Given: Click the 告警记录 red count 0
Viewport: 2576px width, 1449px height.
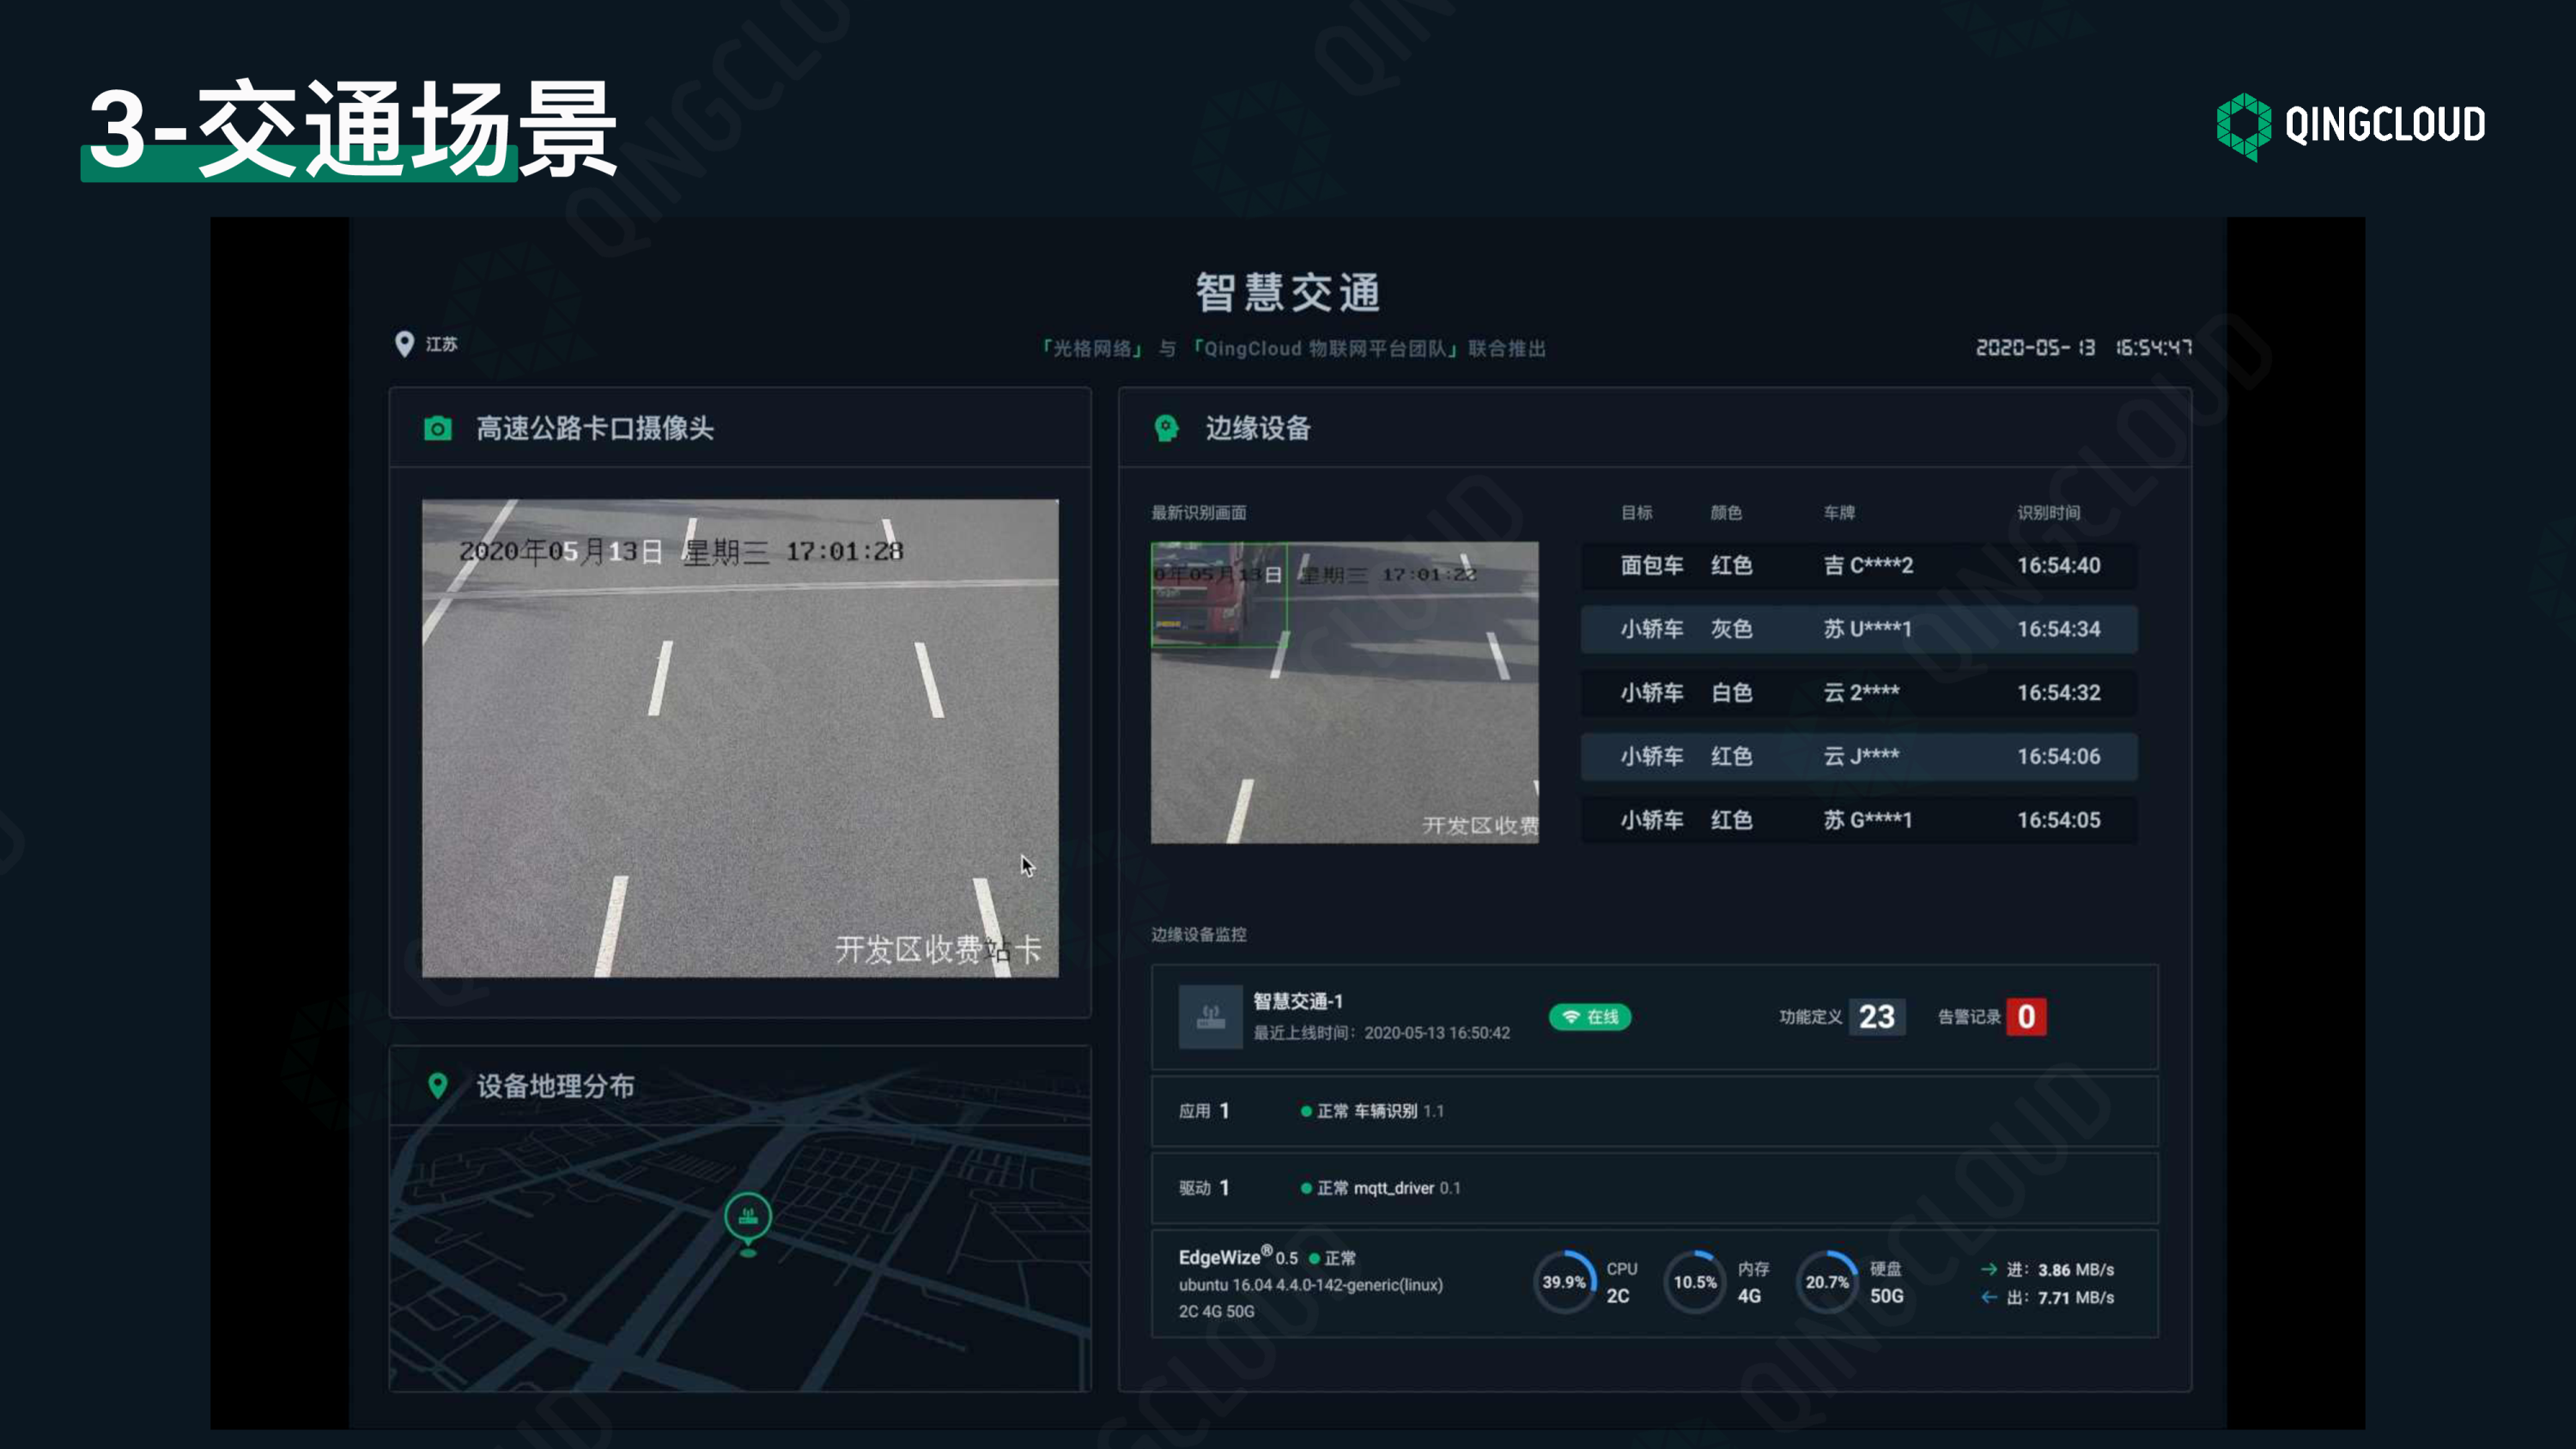Looking at the screenshot, I should point(2026,1017).
